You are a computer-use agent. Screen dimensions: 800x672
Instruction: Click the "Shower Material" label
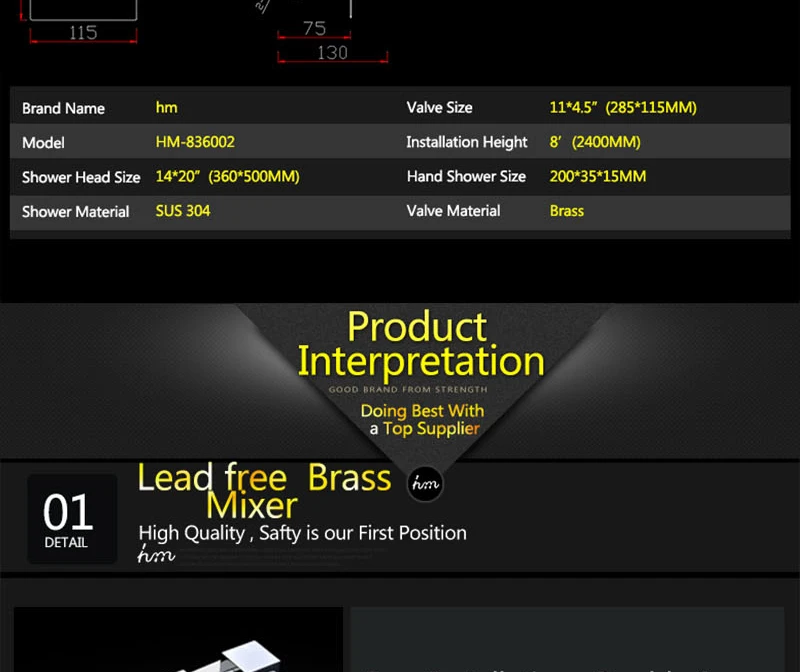76,212
